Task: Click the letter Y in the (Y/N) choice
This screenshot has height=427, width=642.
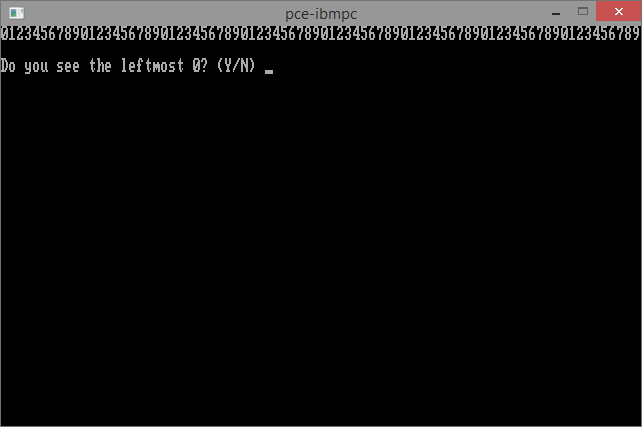Action: coord(228,66)
